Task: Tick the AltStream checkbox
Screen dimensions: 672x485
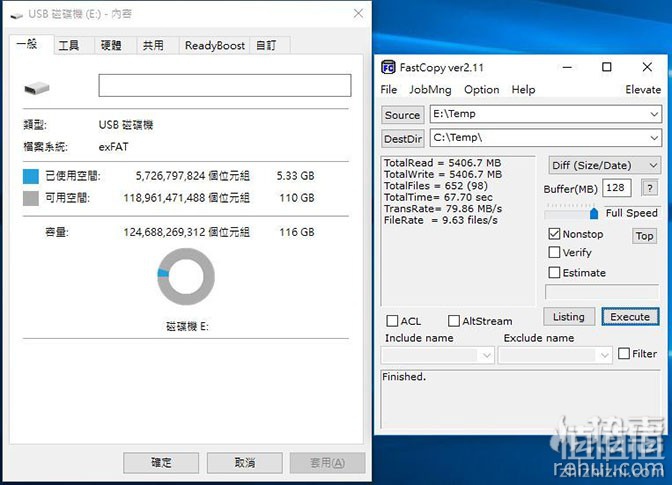Action: click(453, 321)
